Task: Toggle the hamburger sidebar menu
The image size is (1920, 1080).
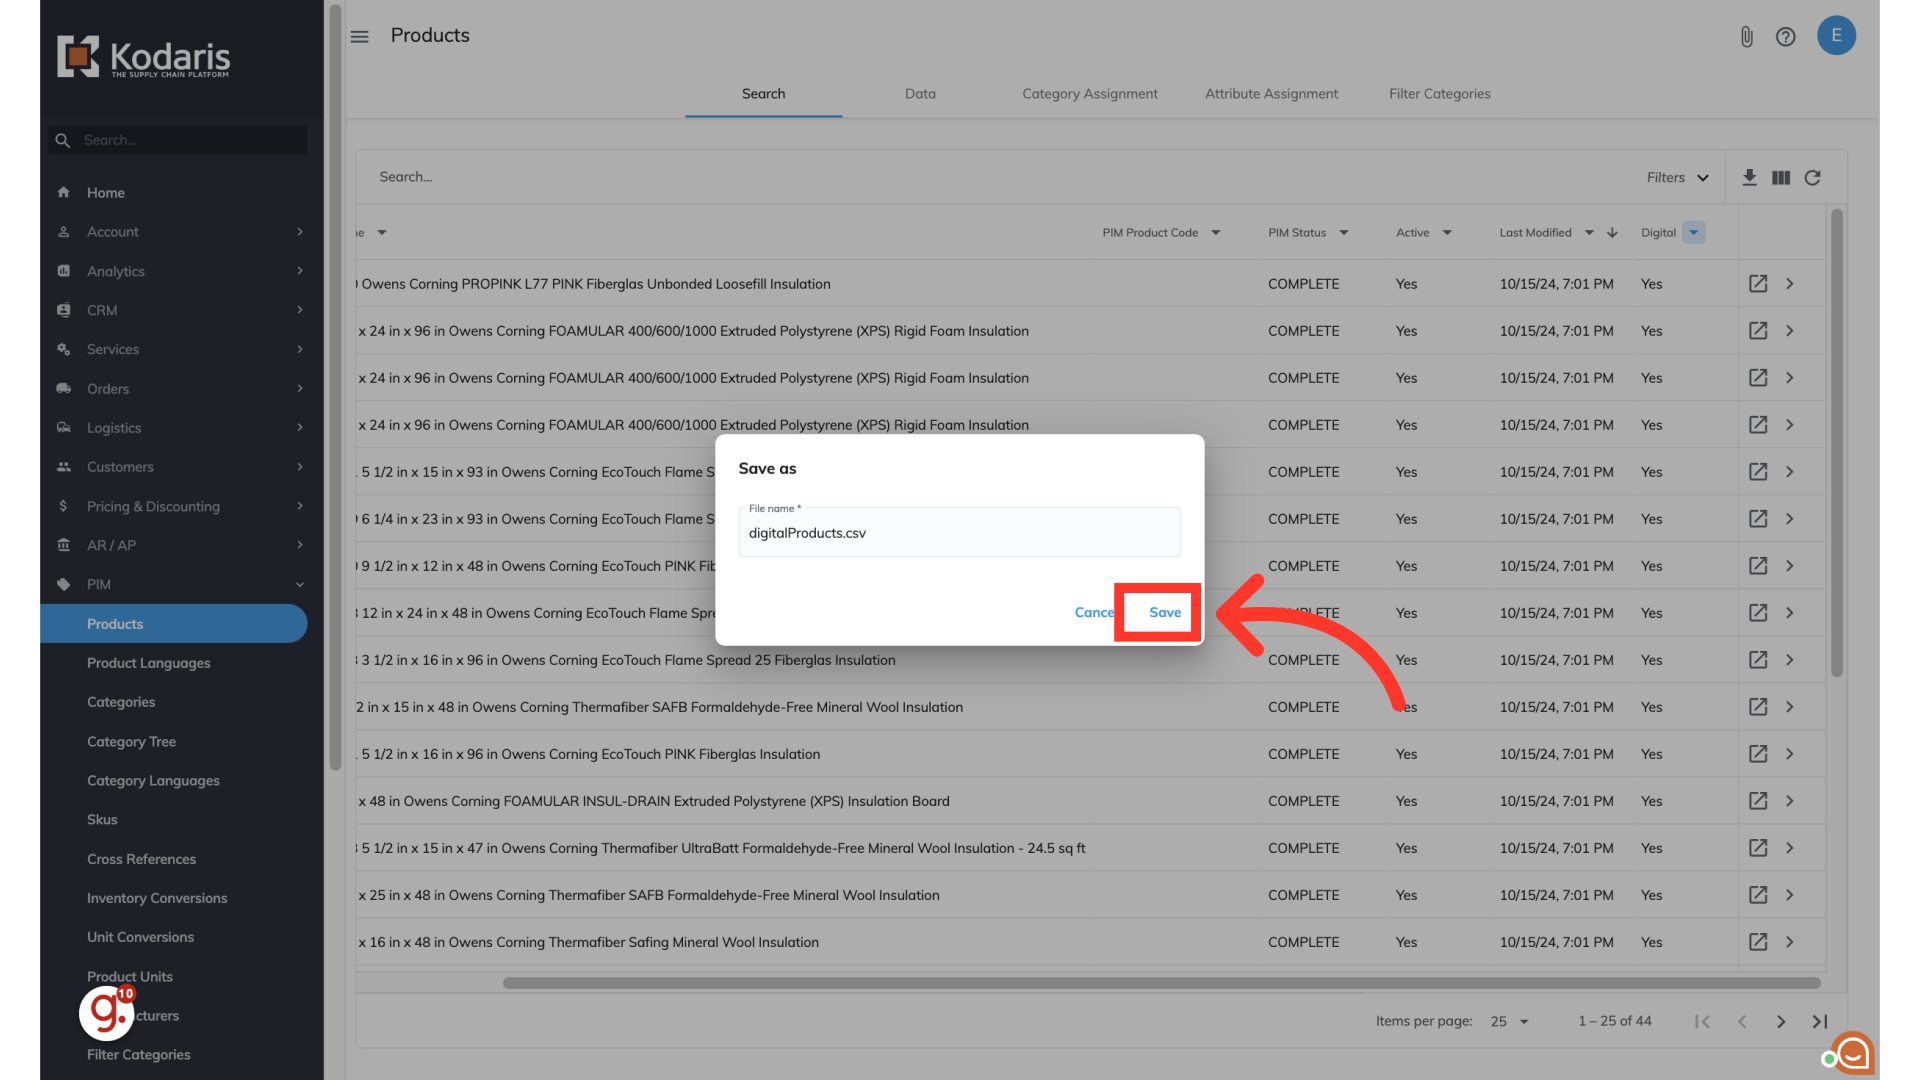Action: coord(360,36)
